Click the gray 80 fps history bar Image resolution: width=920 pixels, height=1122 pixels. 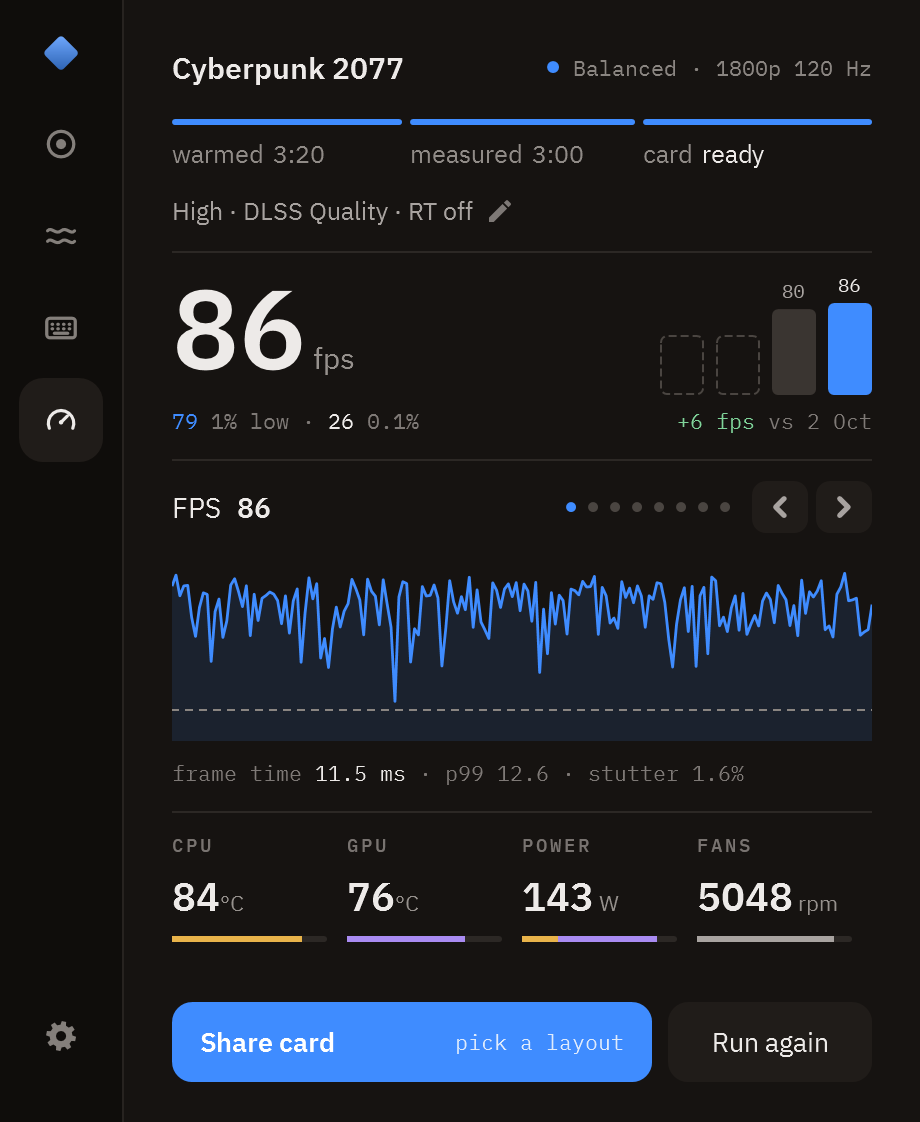(793, 352)
